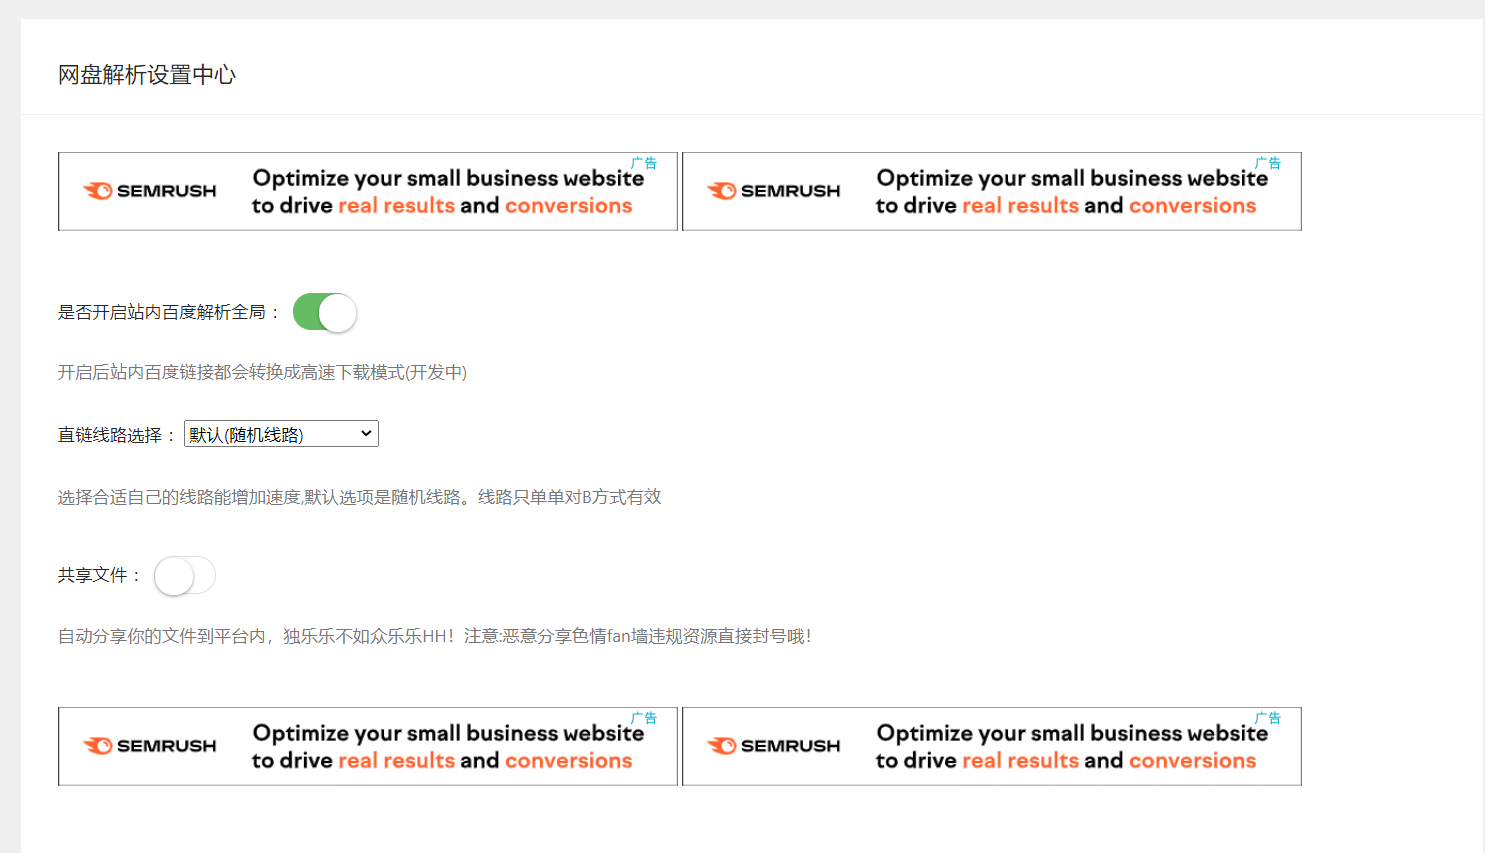This screenshot has width=1485, height=853.
Task: Click the 广告 mark on the top-right banner
Action: pos(1268,163)
